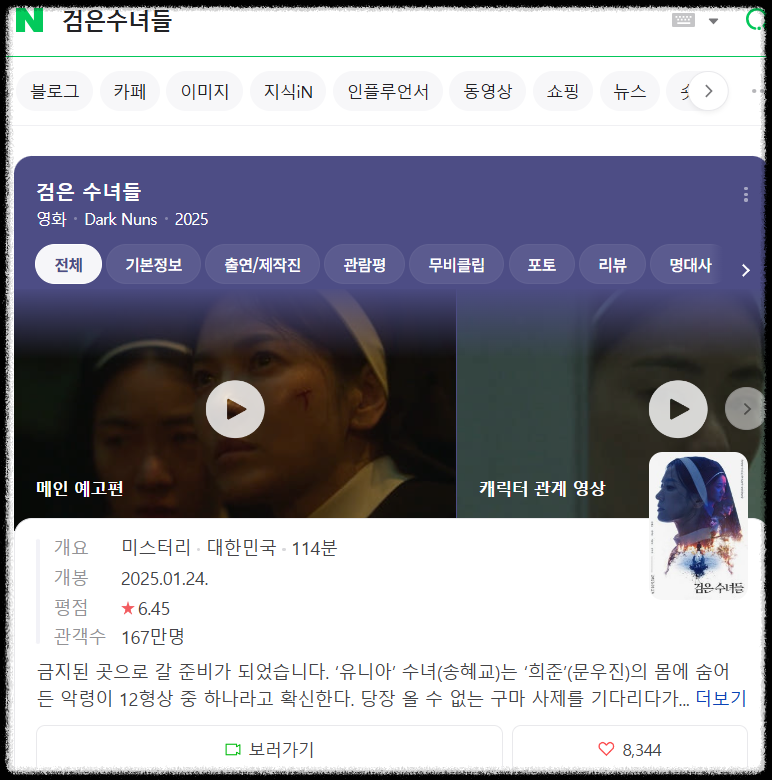The width and height of the screenshot is (772, 780).
Task: Click the 검은 수녀들 movie title heading
Action: point(89,192)
